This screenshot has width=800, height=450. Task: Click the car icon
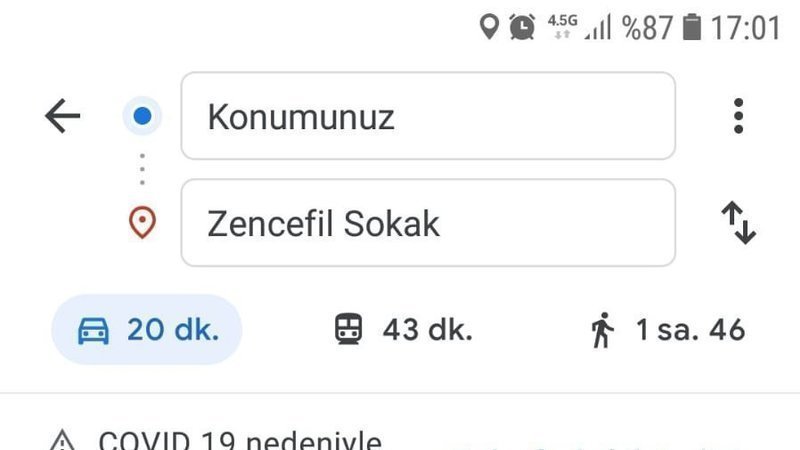click(x=93, y=331)
